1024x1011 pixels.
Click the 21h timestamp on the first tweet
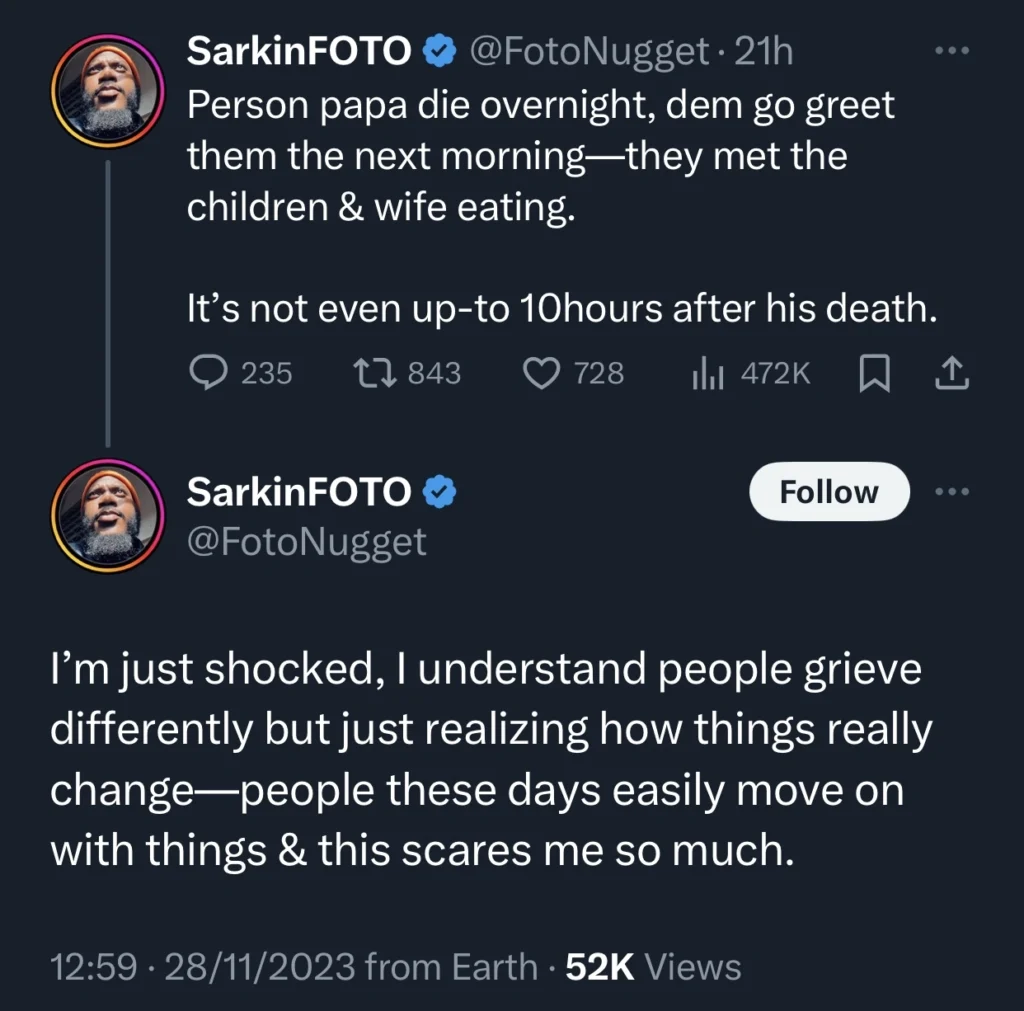(x=763, y=51)
